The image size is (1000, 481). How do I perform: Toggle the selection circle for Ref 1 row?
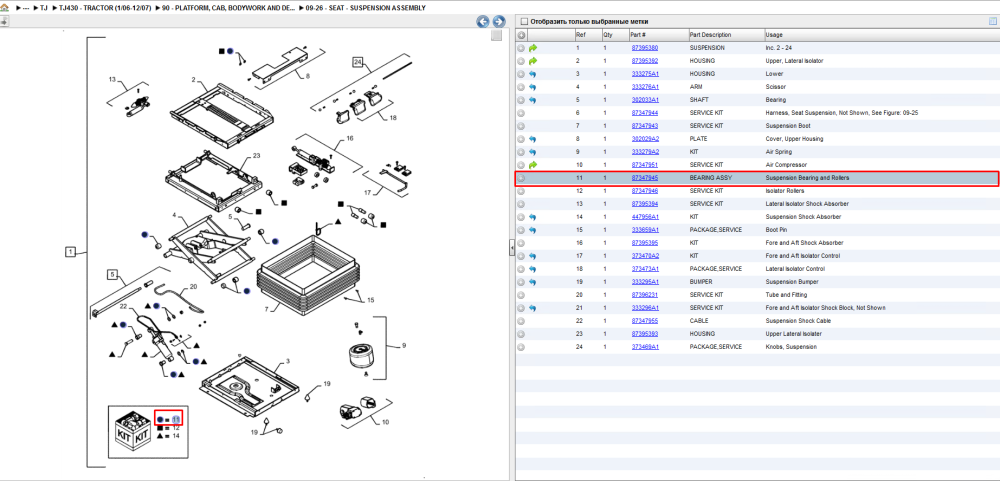(521, 48)
